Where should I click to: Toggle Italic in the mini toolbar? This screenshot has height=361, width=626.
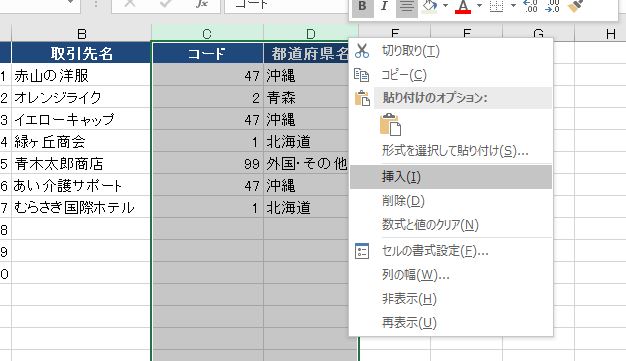click(x=384, y=6)
